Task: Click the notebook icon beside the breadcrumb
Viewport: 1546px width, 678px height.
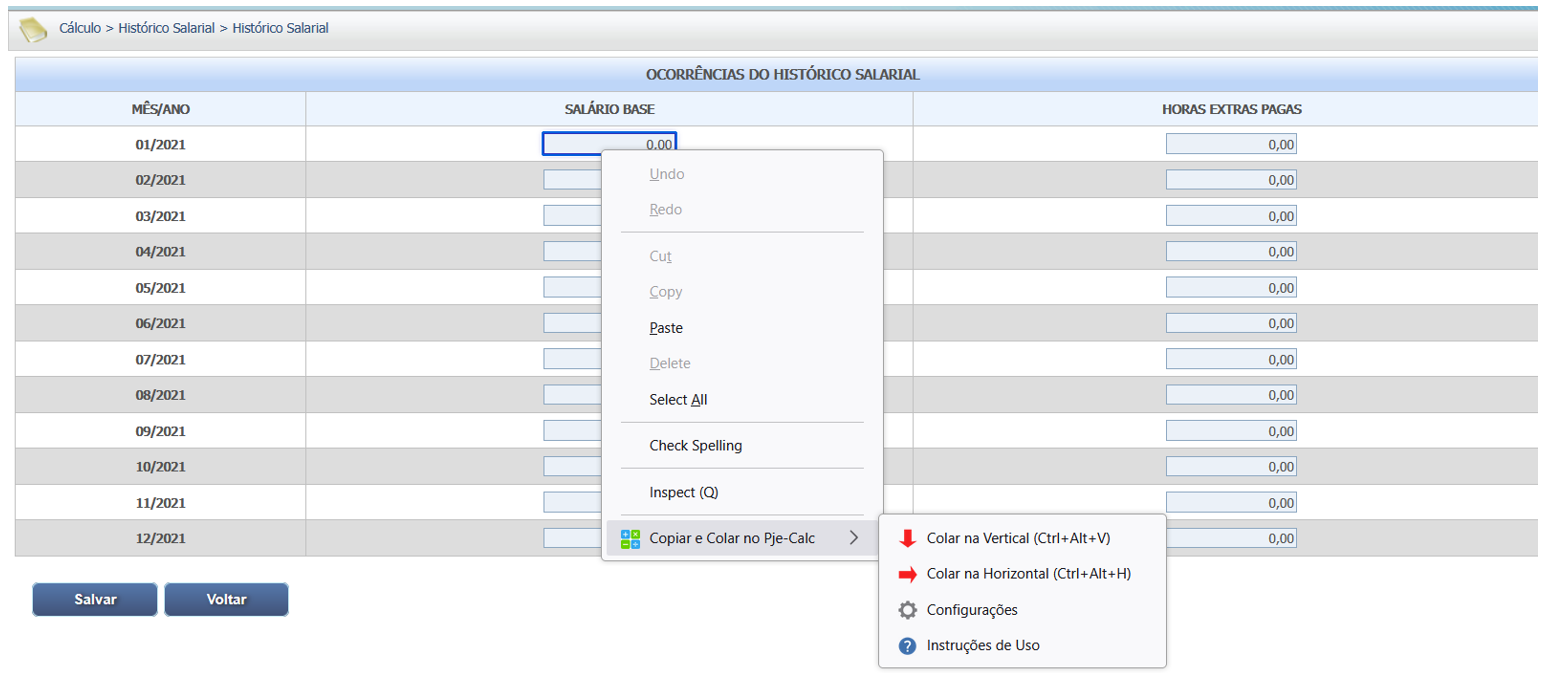Action: (x=33, y=30)
